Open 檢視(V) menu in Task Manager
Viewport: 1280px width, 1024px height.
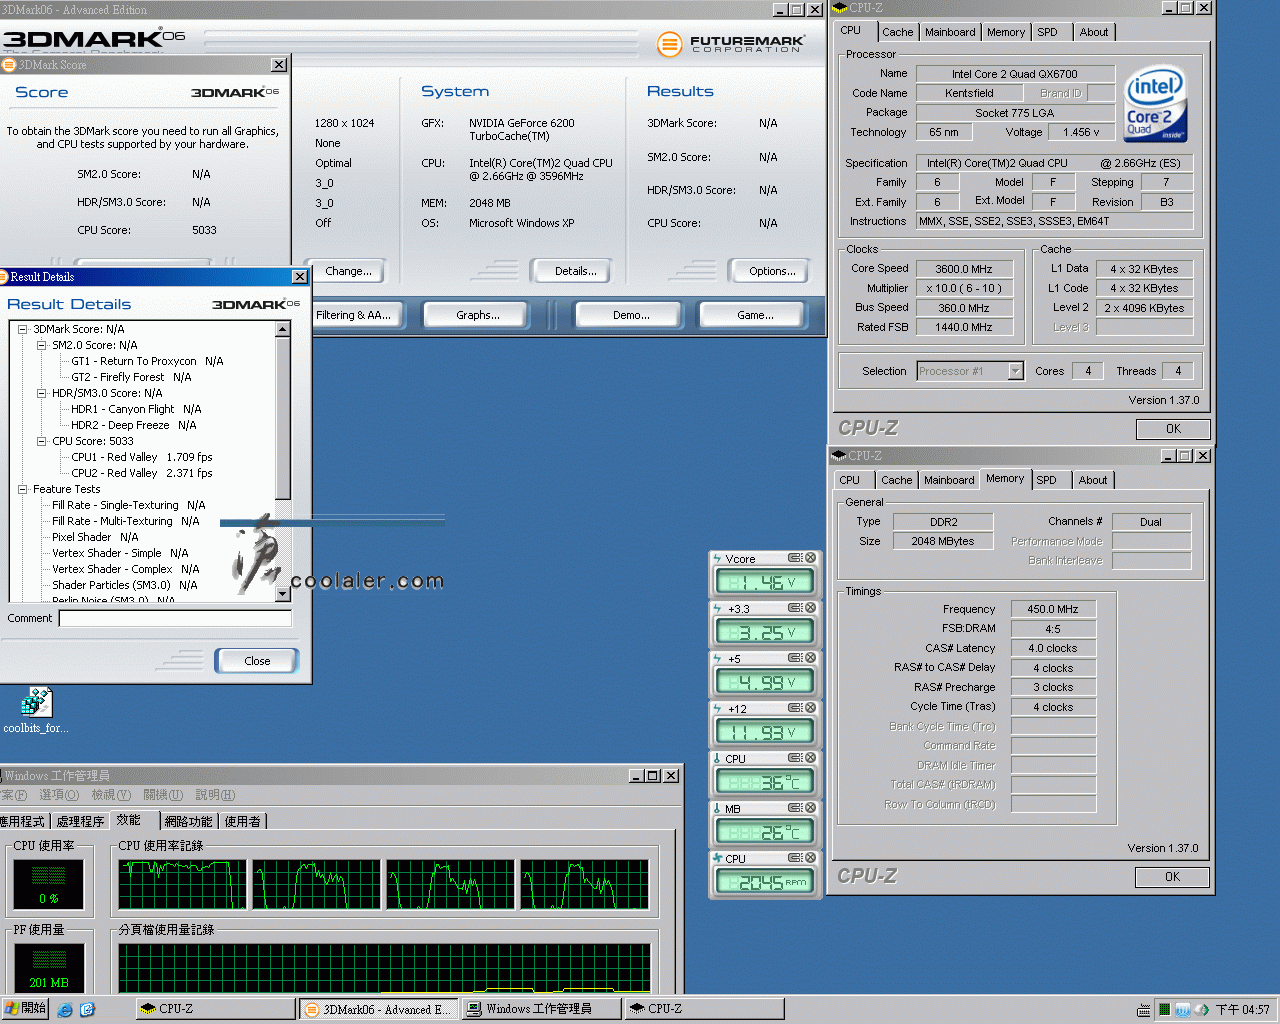pos(111,795)
